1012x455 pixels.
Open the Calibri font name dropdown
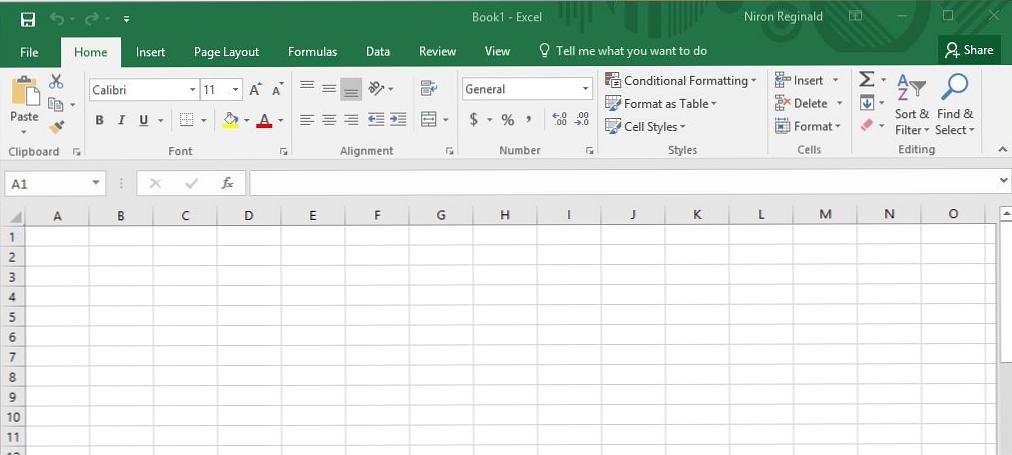pyautogui.click(x=192, y=90)
